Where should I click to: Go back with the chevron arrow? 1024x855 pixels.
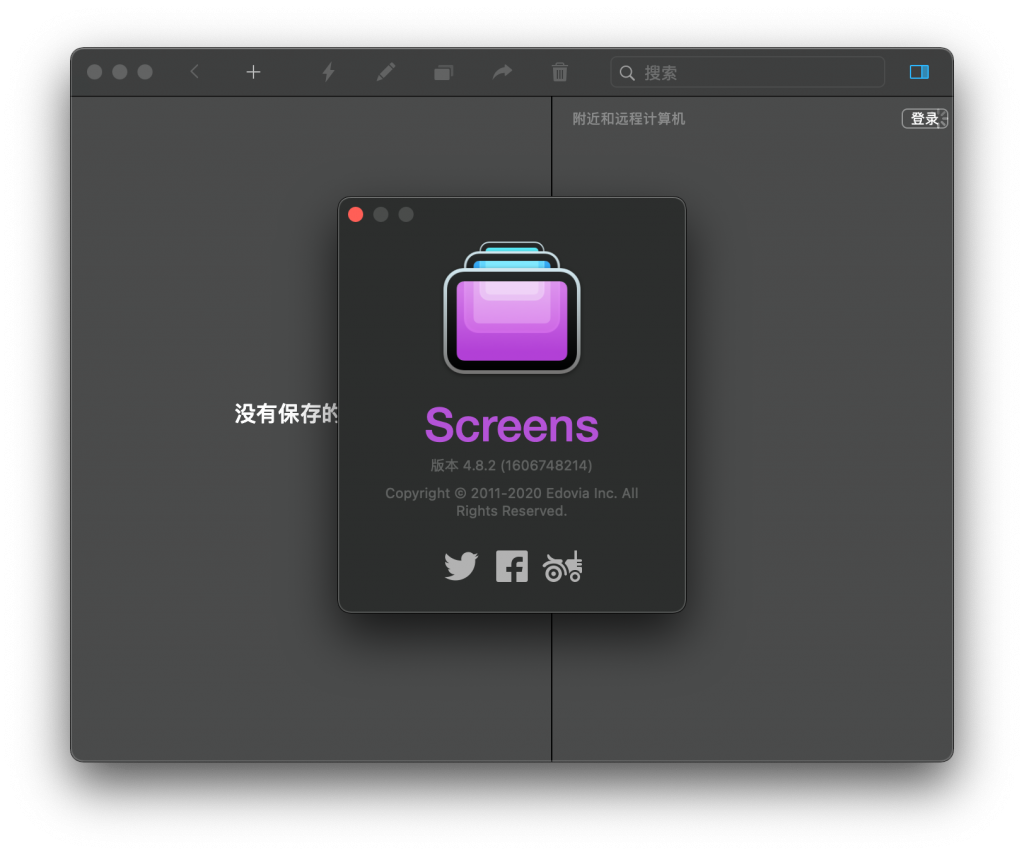[x=195, y=71]
